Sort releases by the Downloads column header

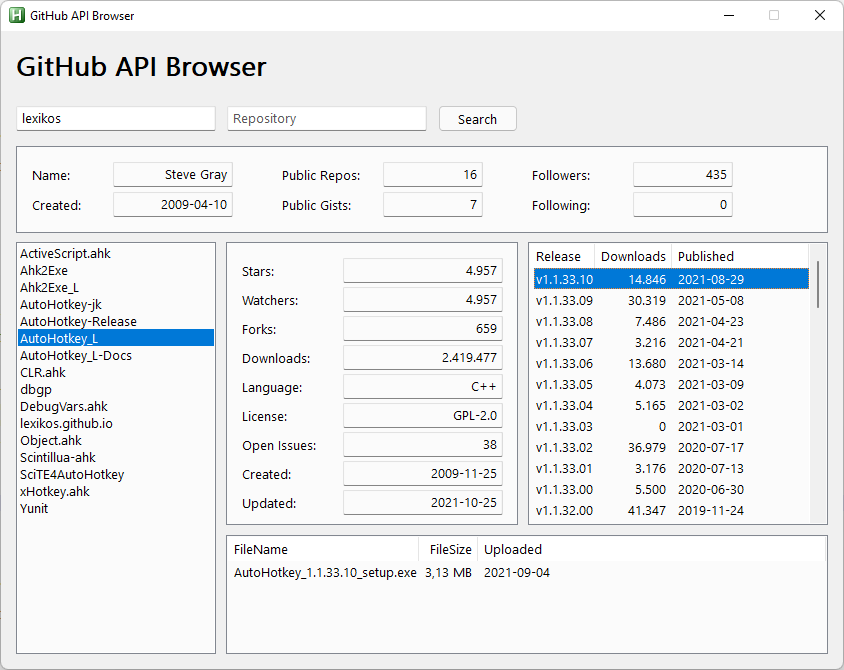[x=633, y=256]
